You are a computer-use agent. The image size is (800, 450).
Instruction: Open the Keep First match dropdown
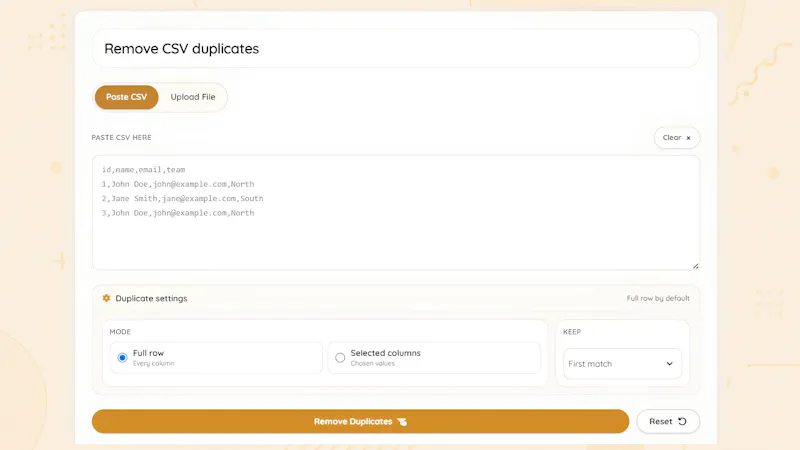(622, 364)
